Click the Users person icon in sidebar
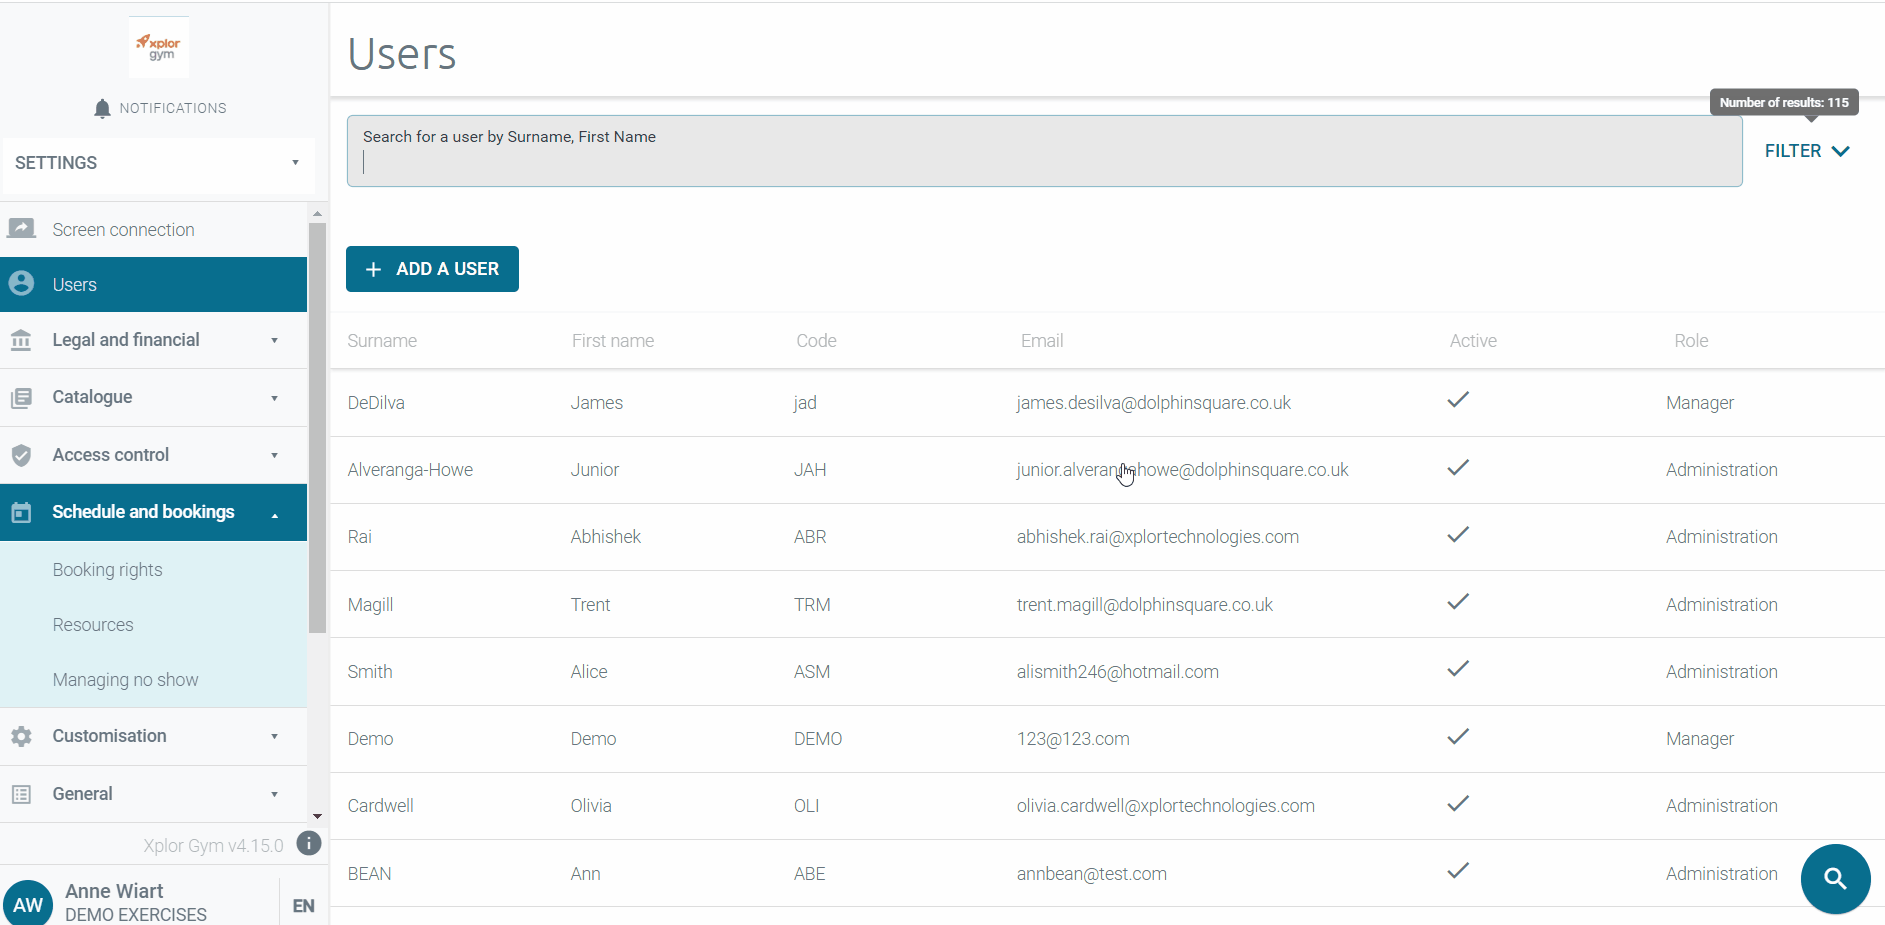This screenshot has width=1885, height=925. tap(21, 284)
